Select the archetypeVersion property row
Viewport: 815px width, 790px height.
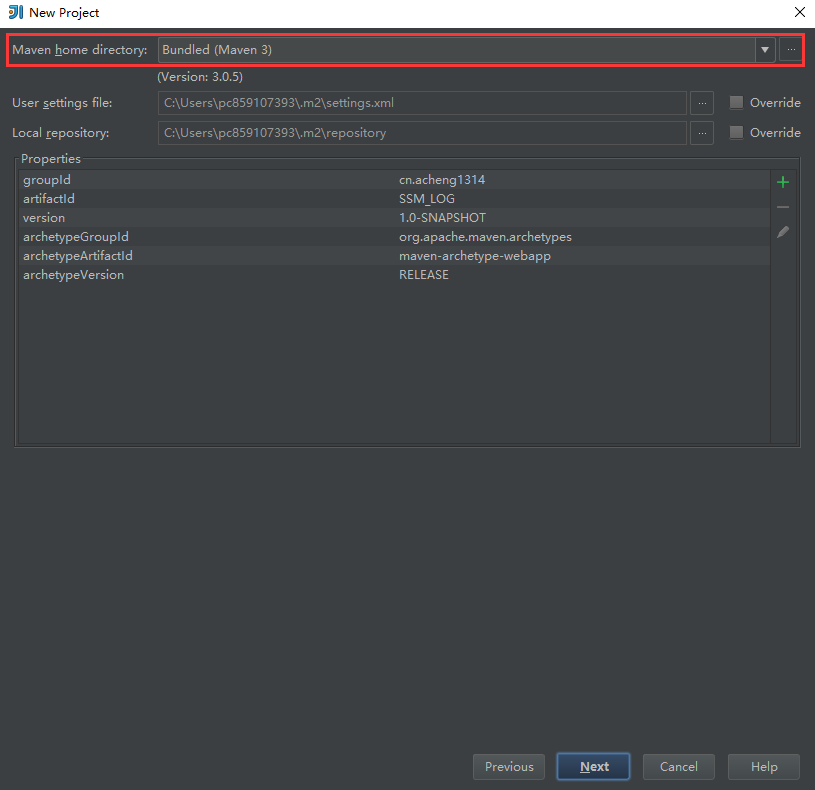click(x=395, y=274)
